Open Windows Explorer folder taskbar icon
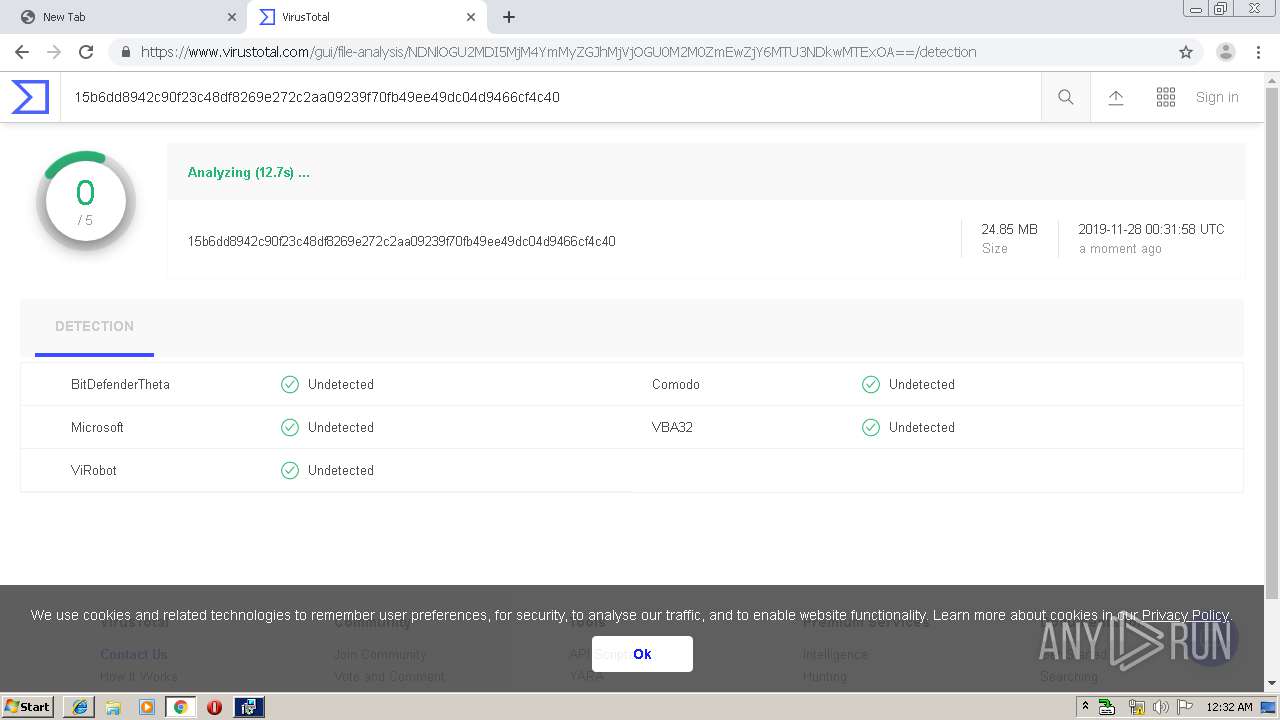The width and height of the screenshot is (1280, 720). (113, 707)
